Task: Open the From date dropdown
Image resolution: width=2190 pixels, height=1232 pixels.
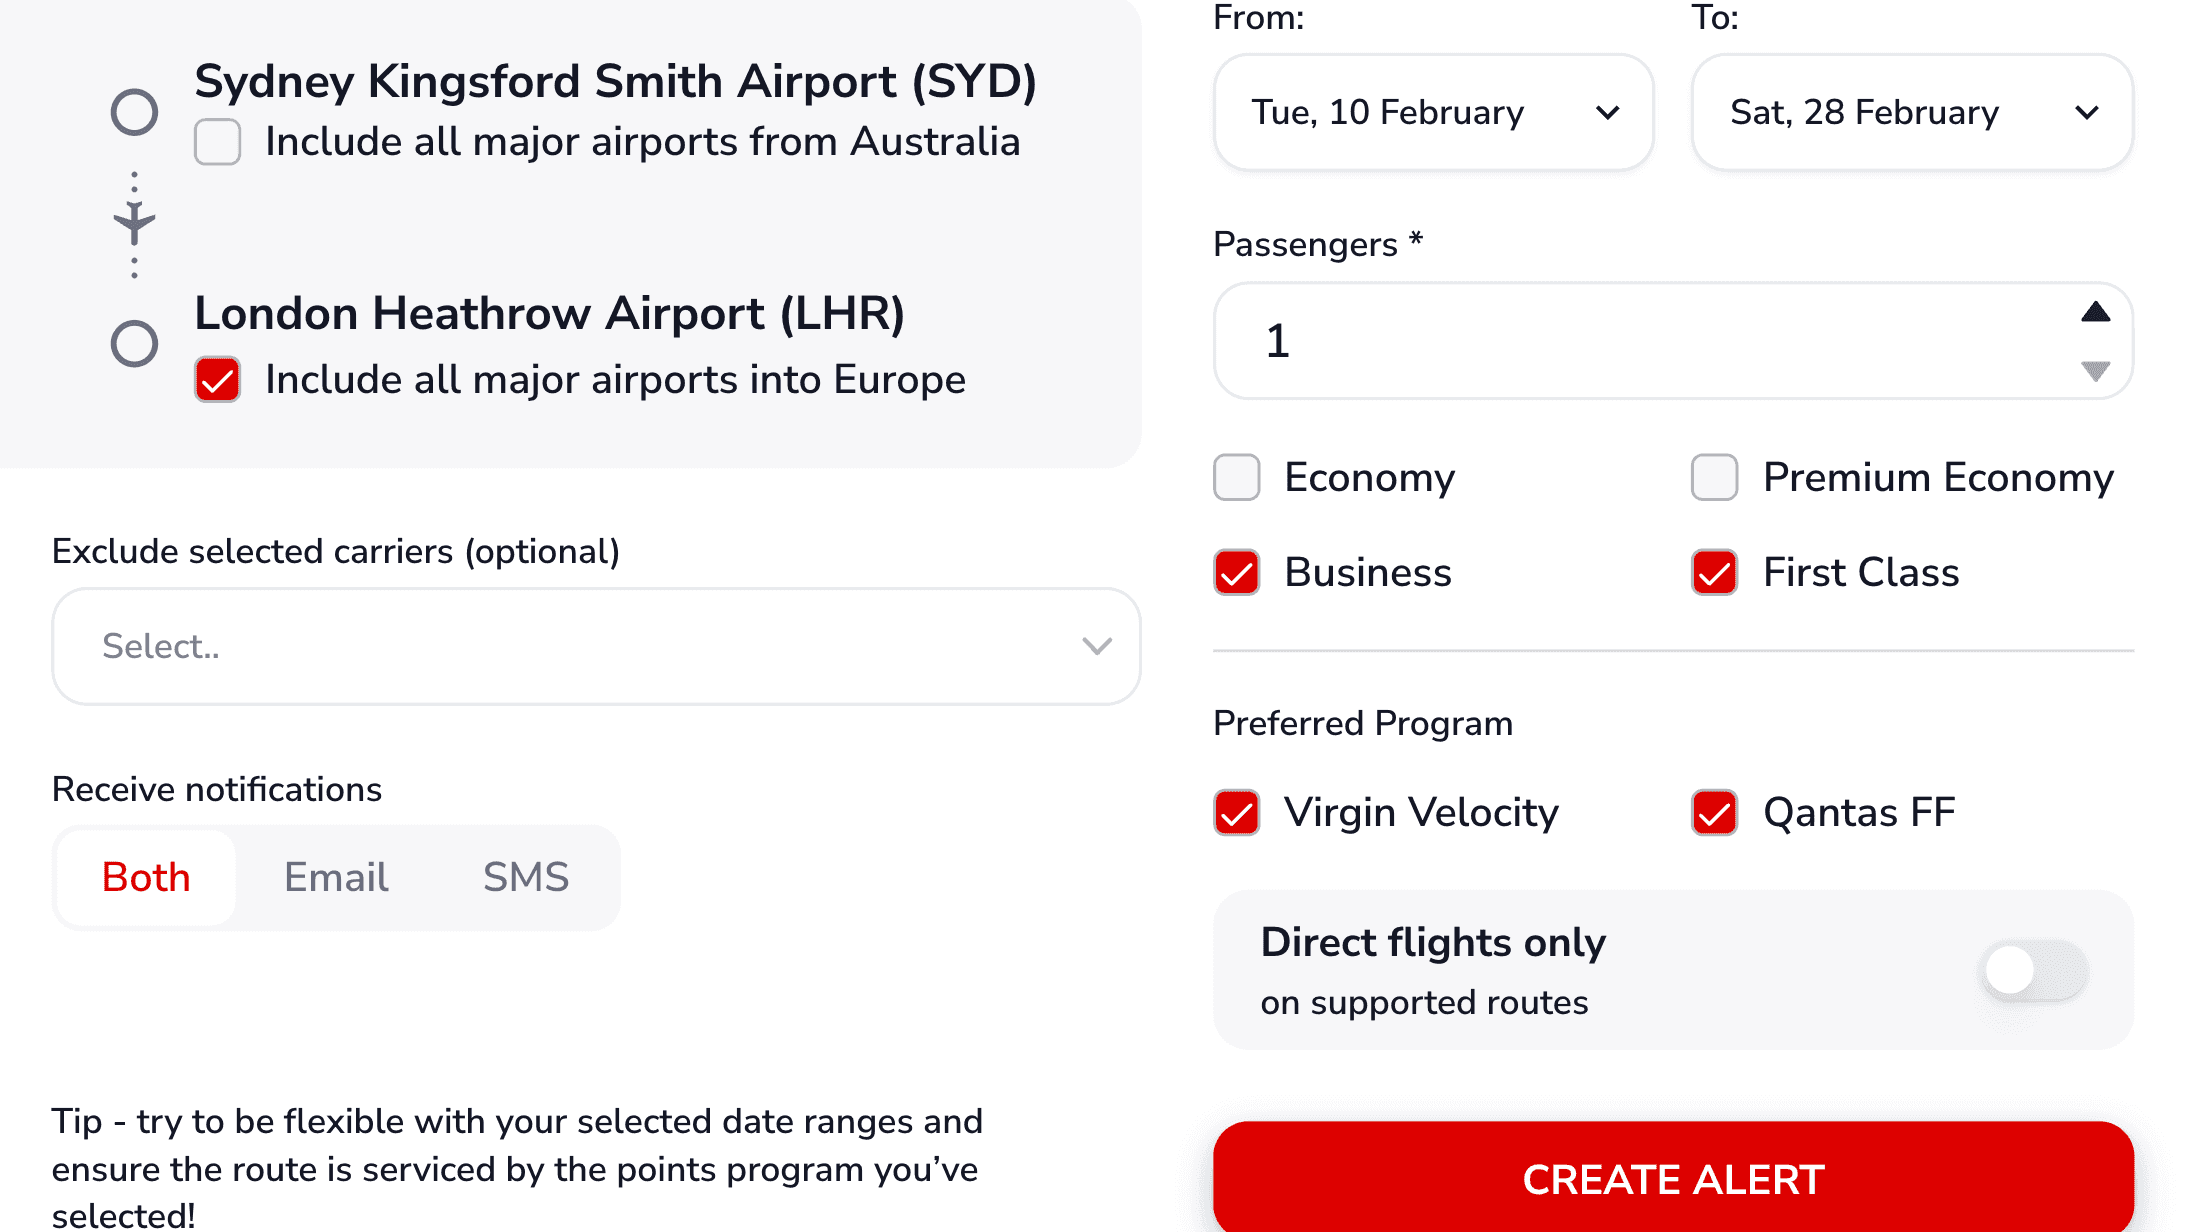Action: [x=1432, y=112]
